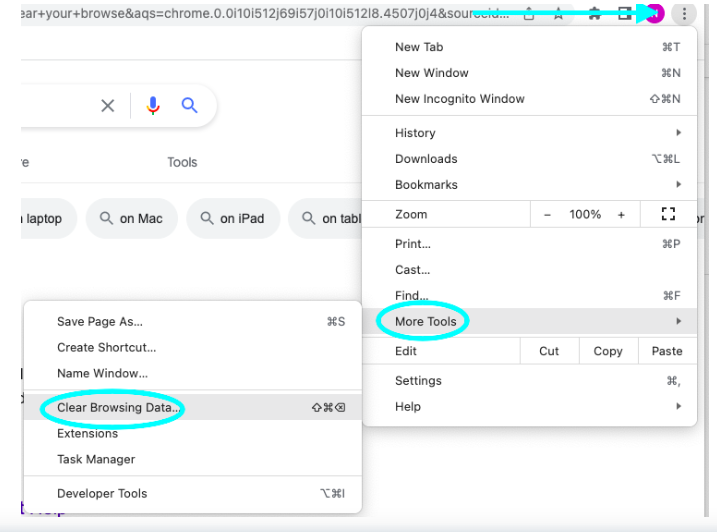The height and width of the screenshot is (532, 717).
Task: Click Paste in the Edit row
Action: 667,351
